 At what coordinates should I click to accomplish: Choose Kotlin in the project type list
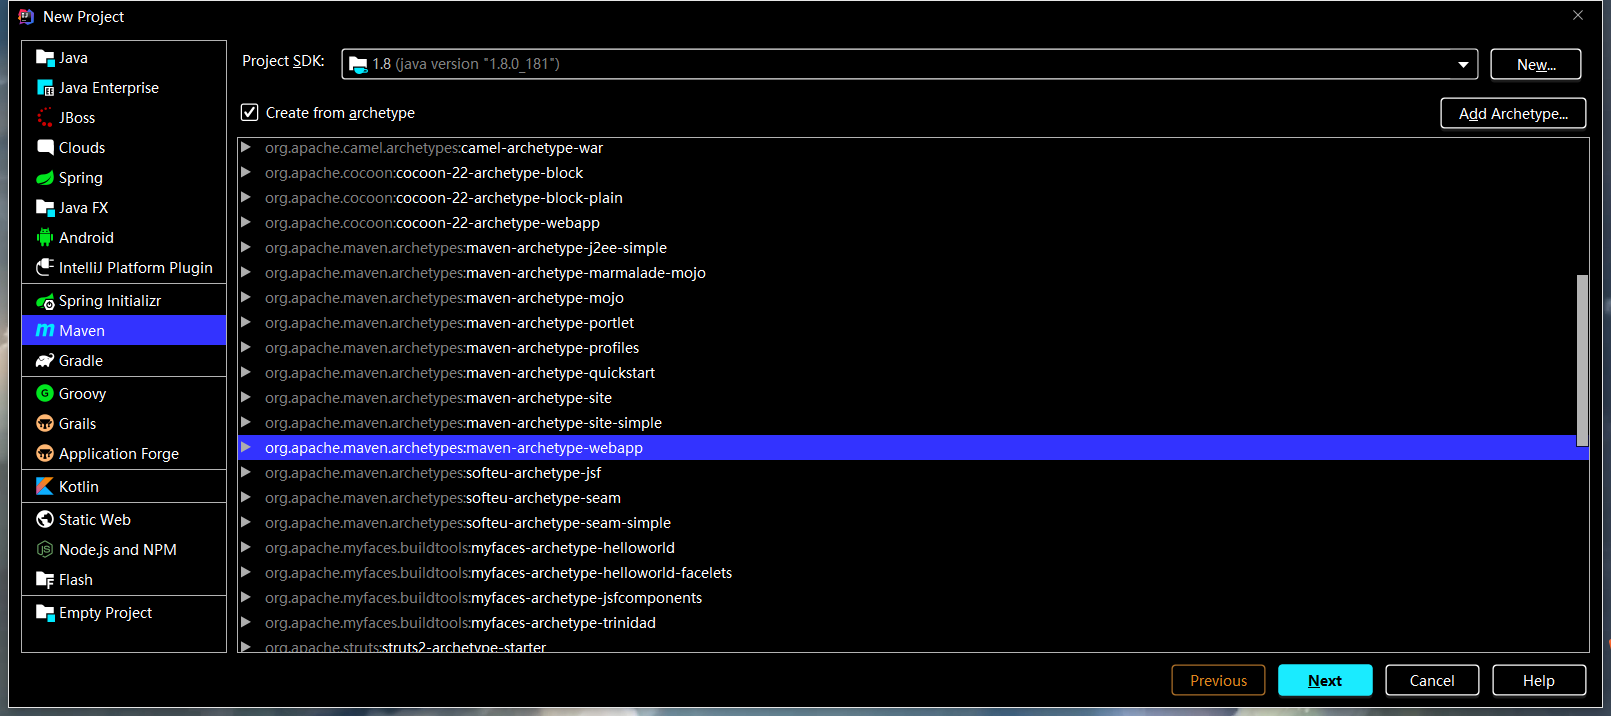pos(124,487)
